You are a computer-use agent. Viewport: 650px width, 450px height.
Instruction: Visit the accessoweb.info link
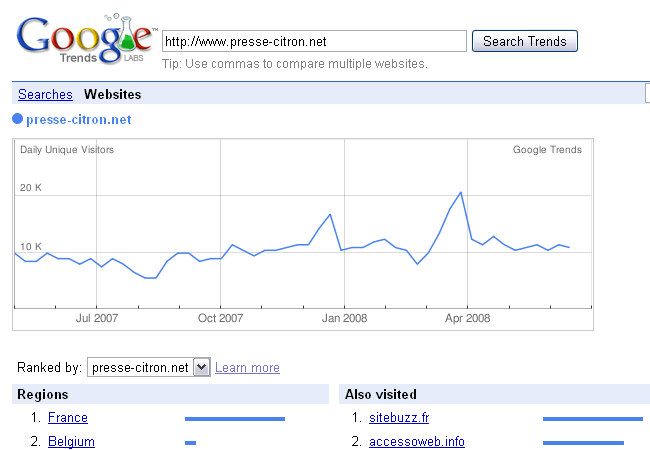(417, 441)
